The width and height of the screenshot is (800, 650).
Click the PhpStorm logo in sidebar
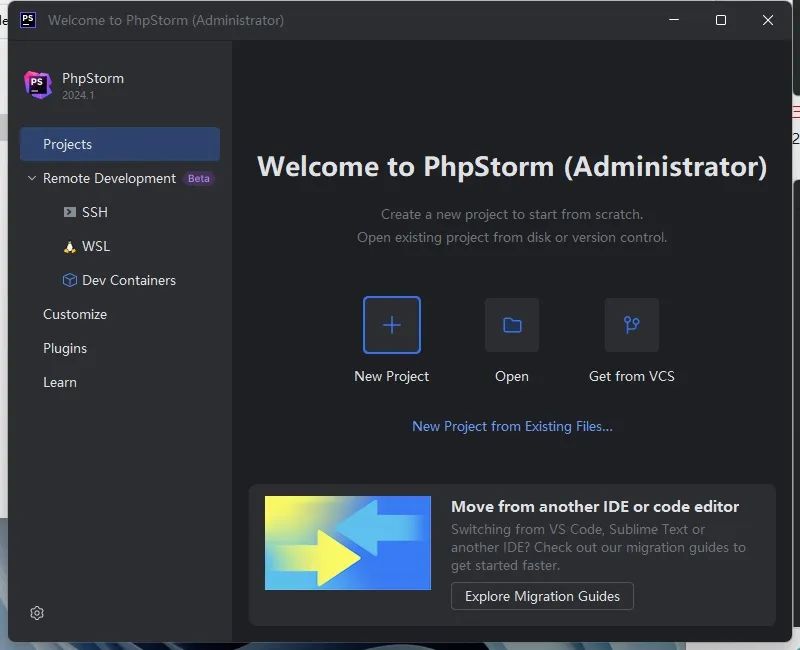tap(38, 85)
